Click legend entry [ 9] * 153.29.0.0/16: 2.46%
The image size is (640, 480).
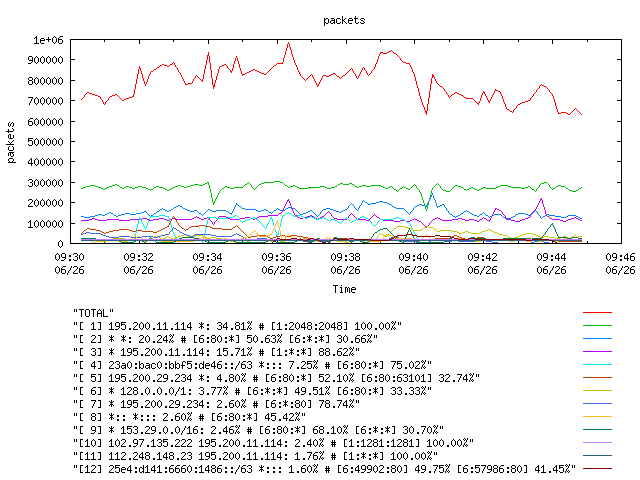(x=258, y=430)
